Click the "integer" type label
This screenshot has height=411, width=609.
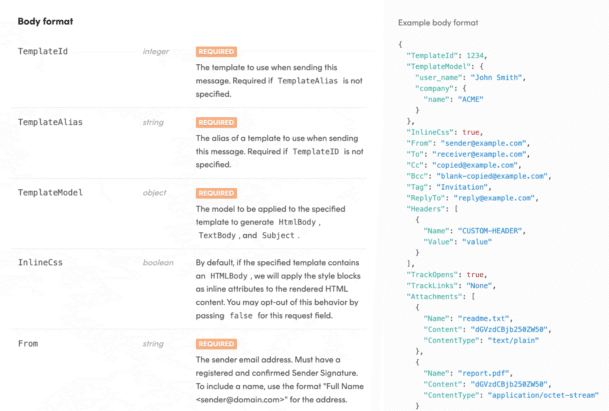155,50
